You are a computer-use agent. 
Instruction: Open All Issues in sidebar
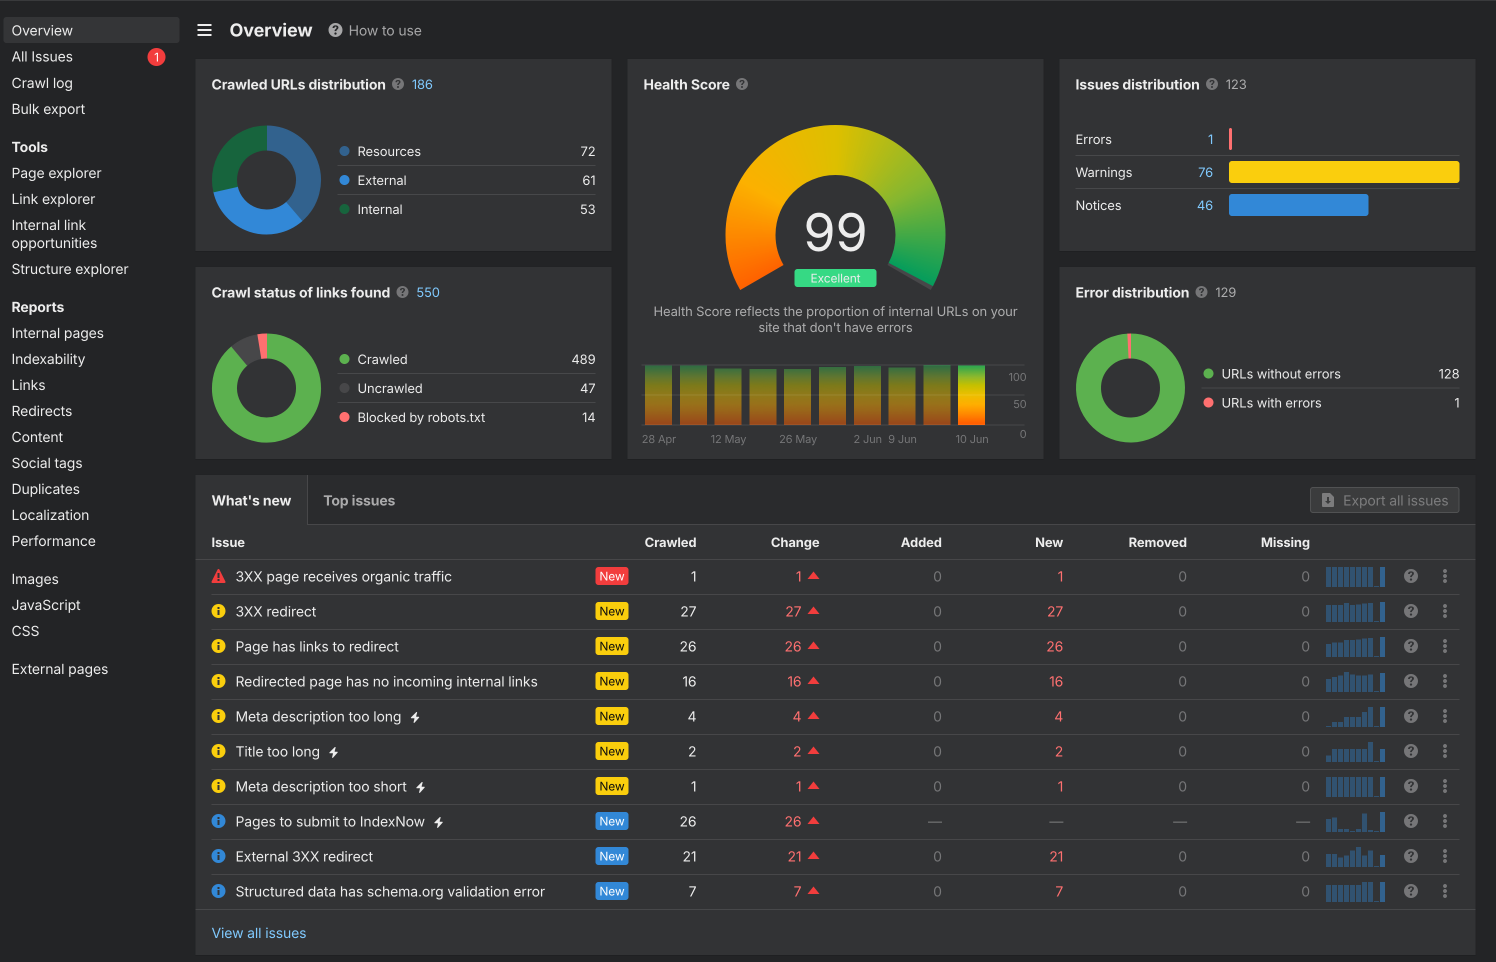click(x=42, y=57)
